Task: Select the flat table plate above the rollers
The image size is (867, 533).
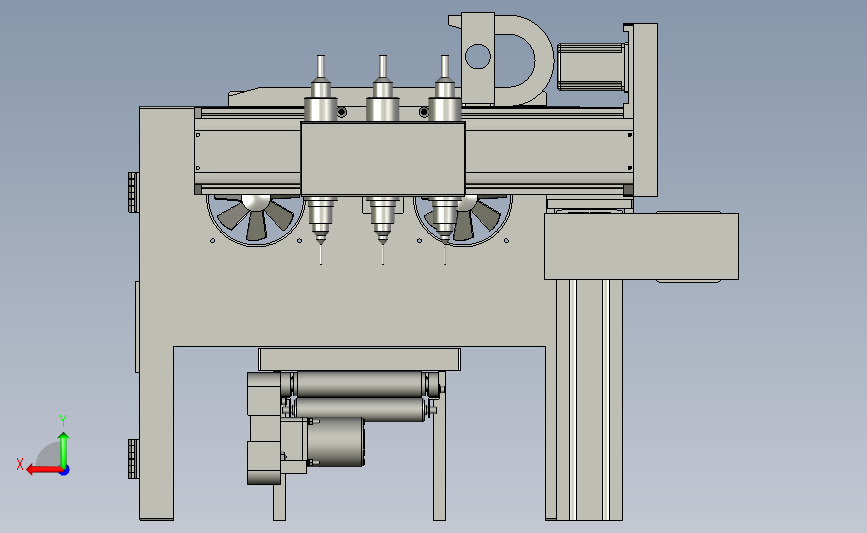Action: [359, 359]
